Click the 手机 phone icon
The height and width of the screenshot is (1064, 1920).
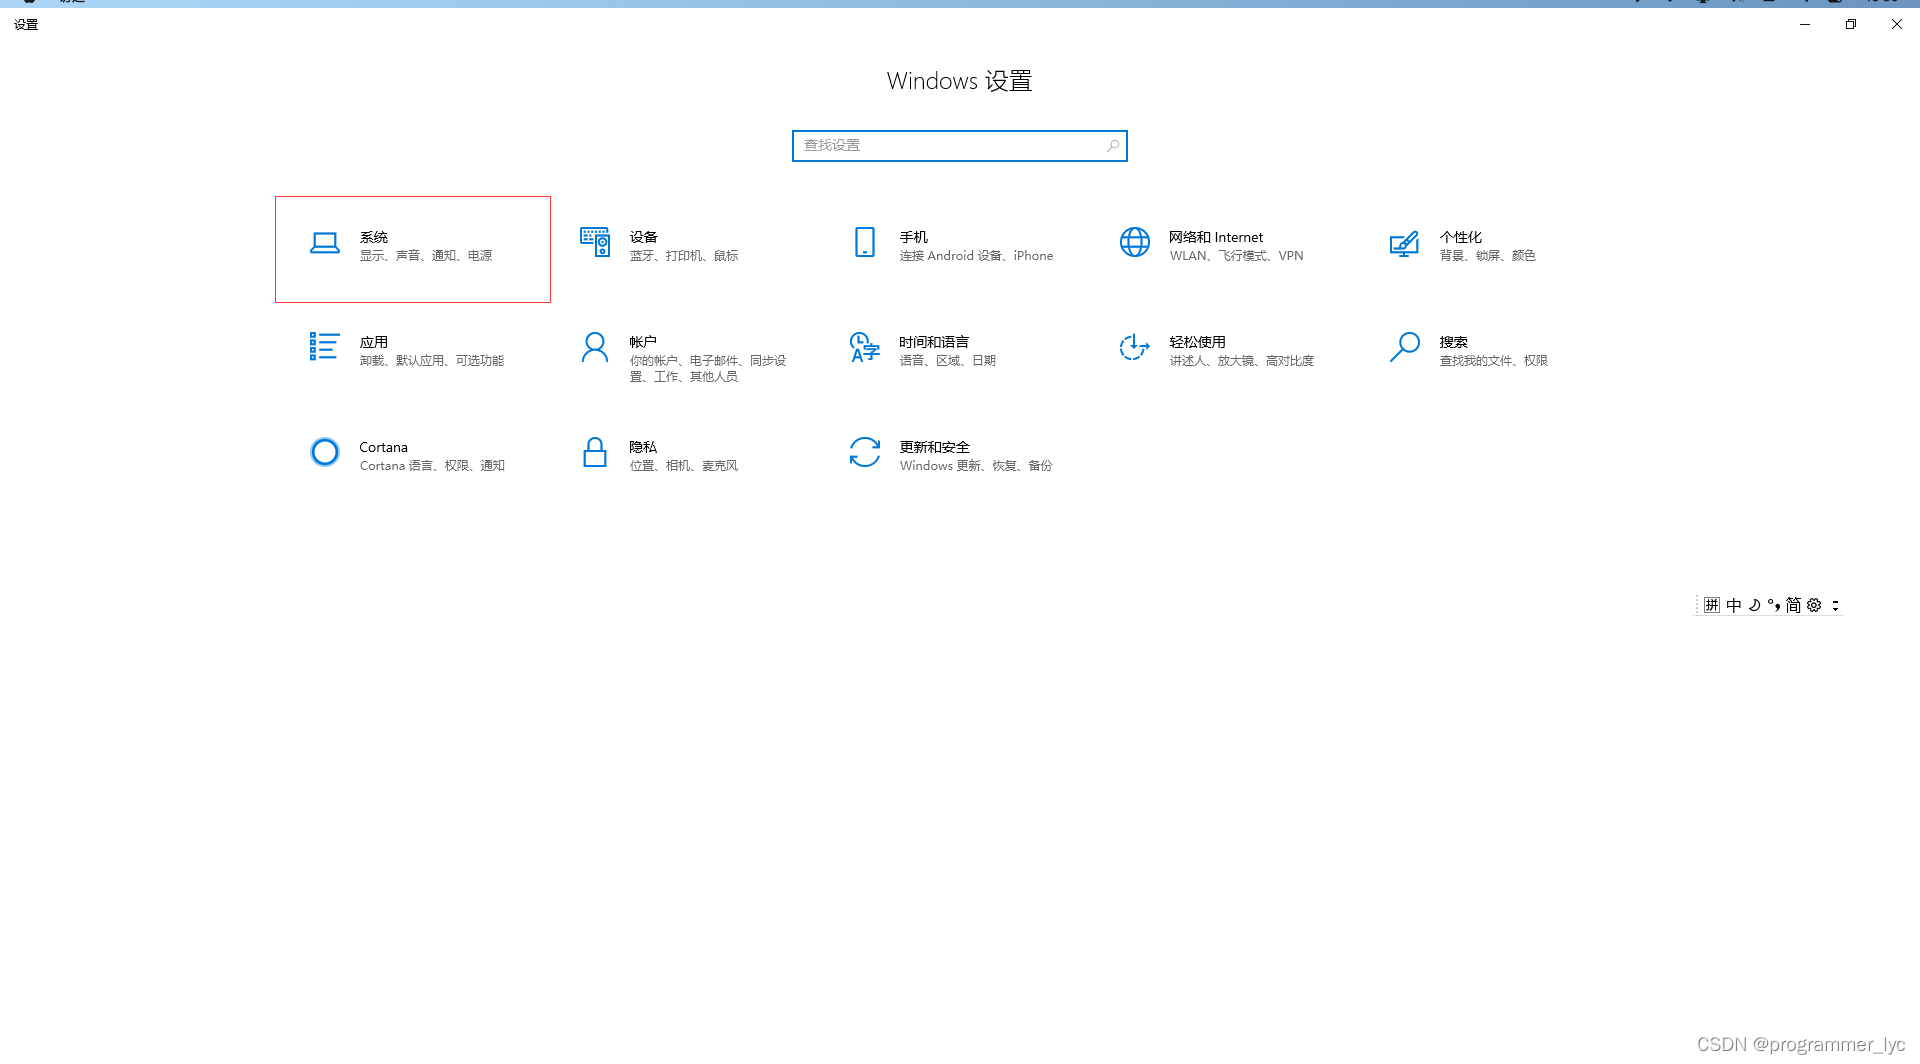865,242
